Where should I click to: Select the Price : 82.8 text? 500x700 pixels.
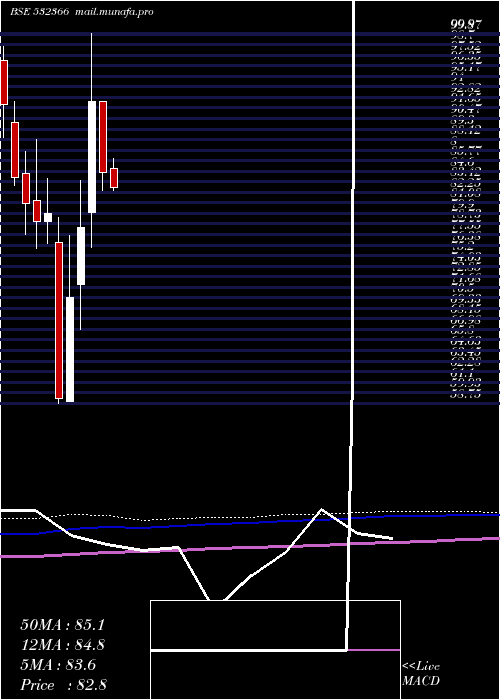pos(63,685)
